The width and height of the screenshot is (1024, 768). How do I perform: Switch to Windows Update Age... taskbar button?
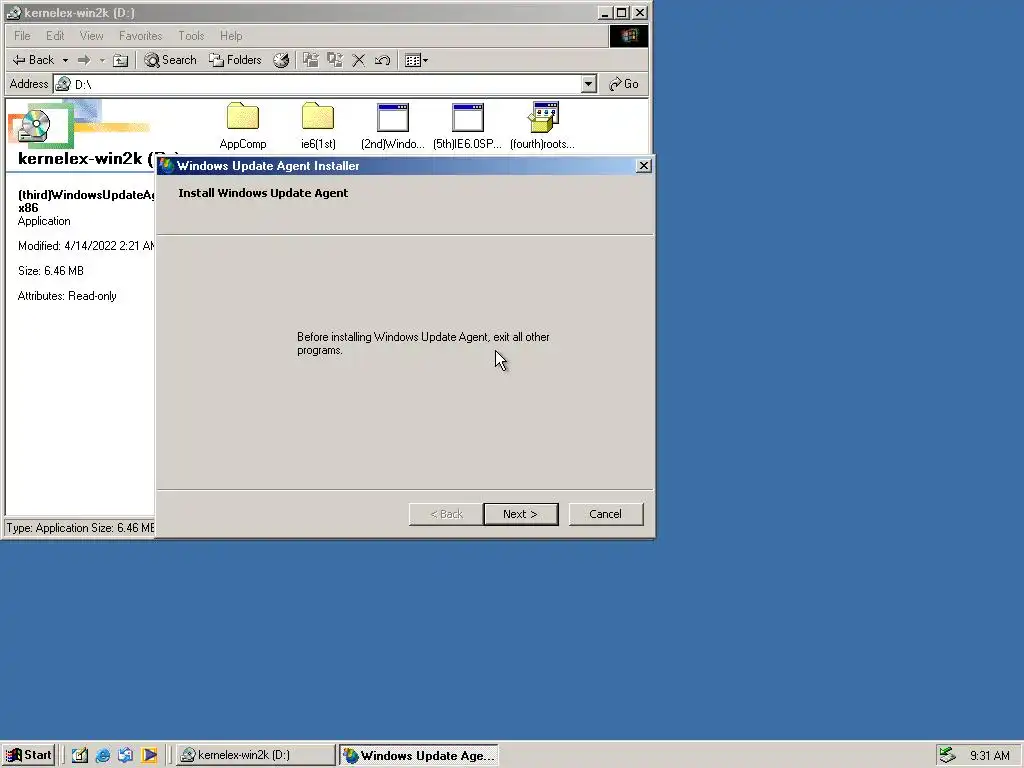419,755
